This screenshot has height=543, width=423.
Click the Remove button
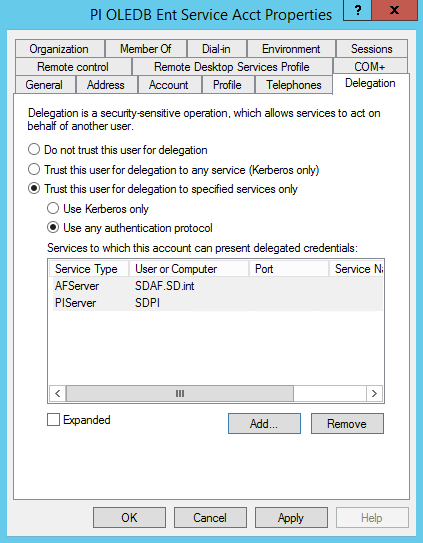347,424
